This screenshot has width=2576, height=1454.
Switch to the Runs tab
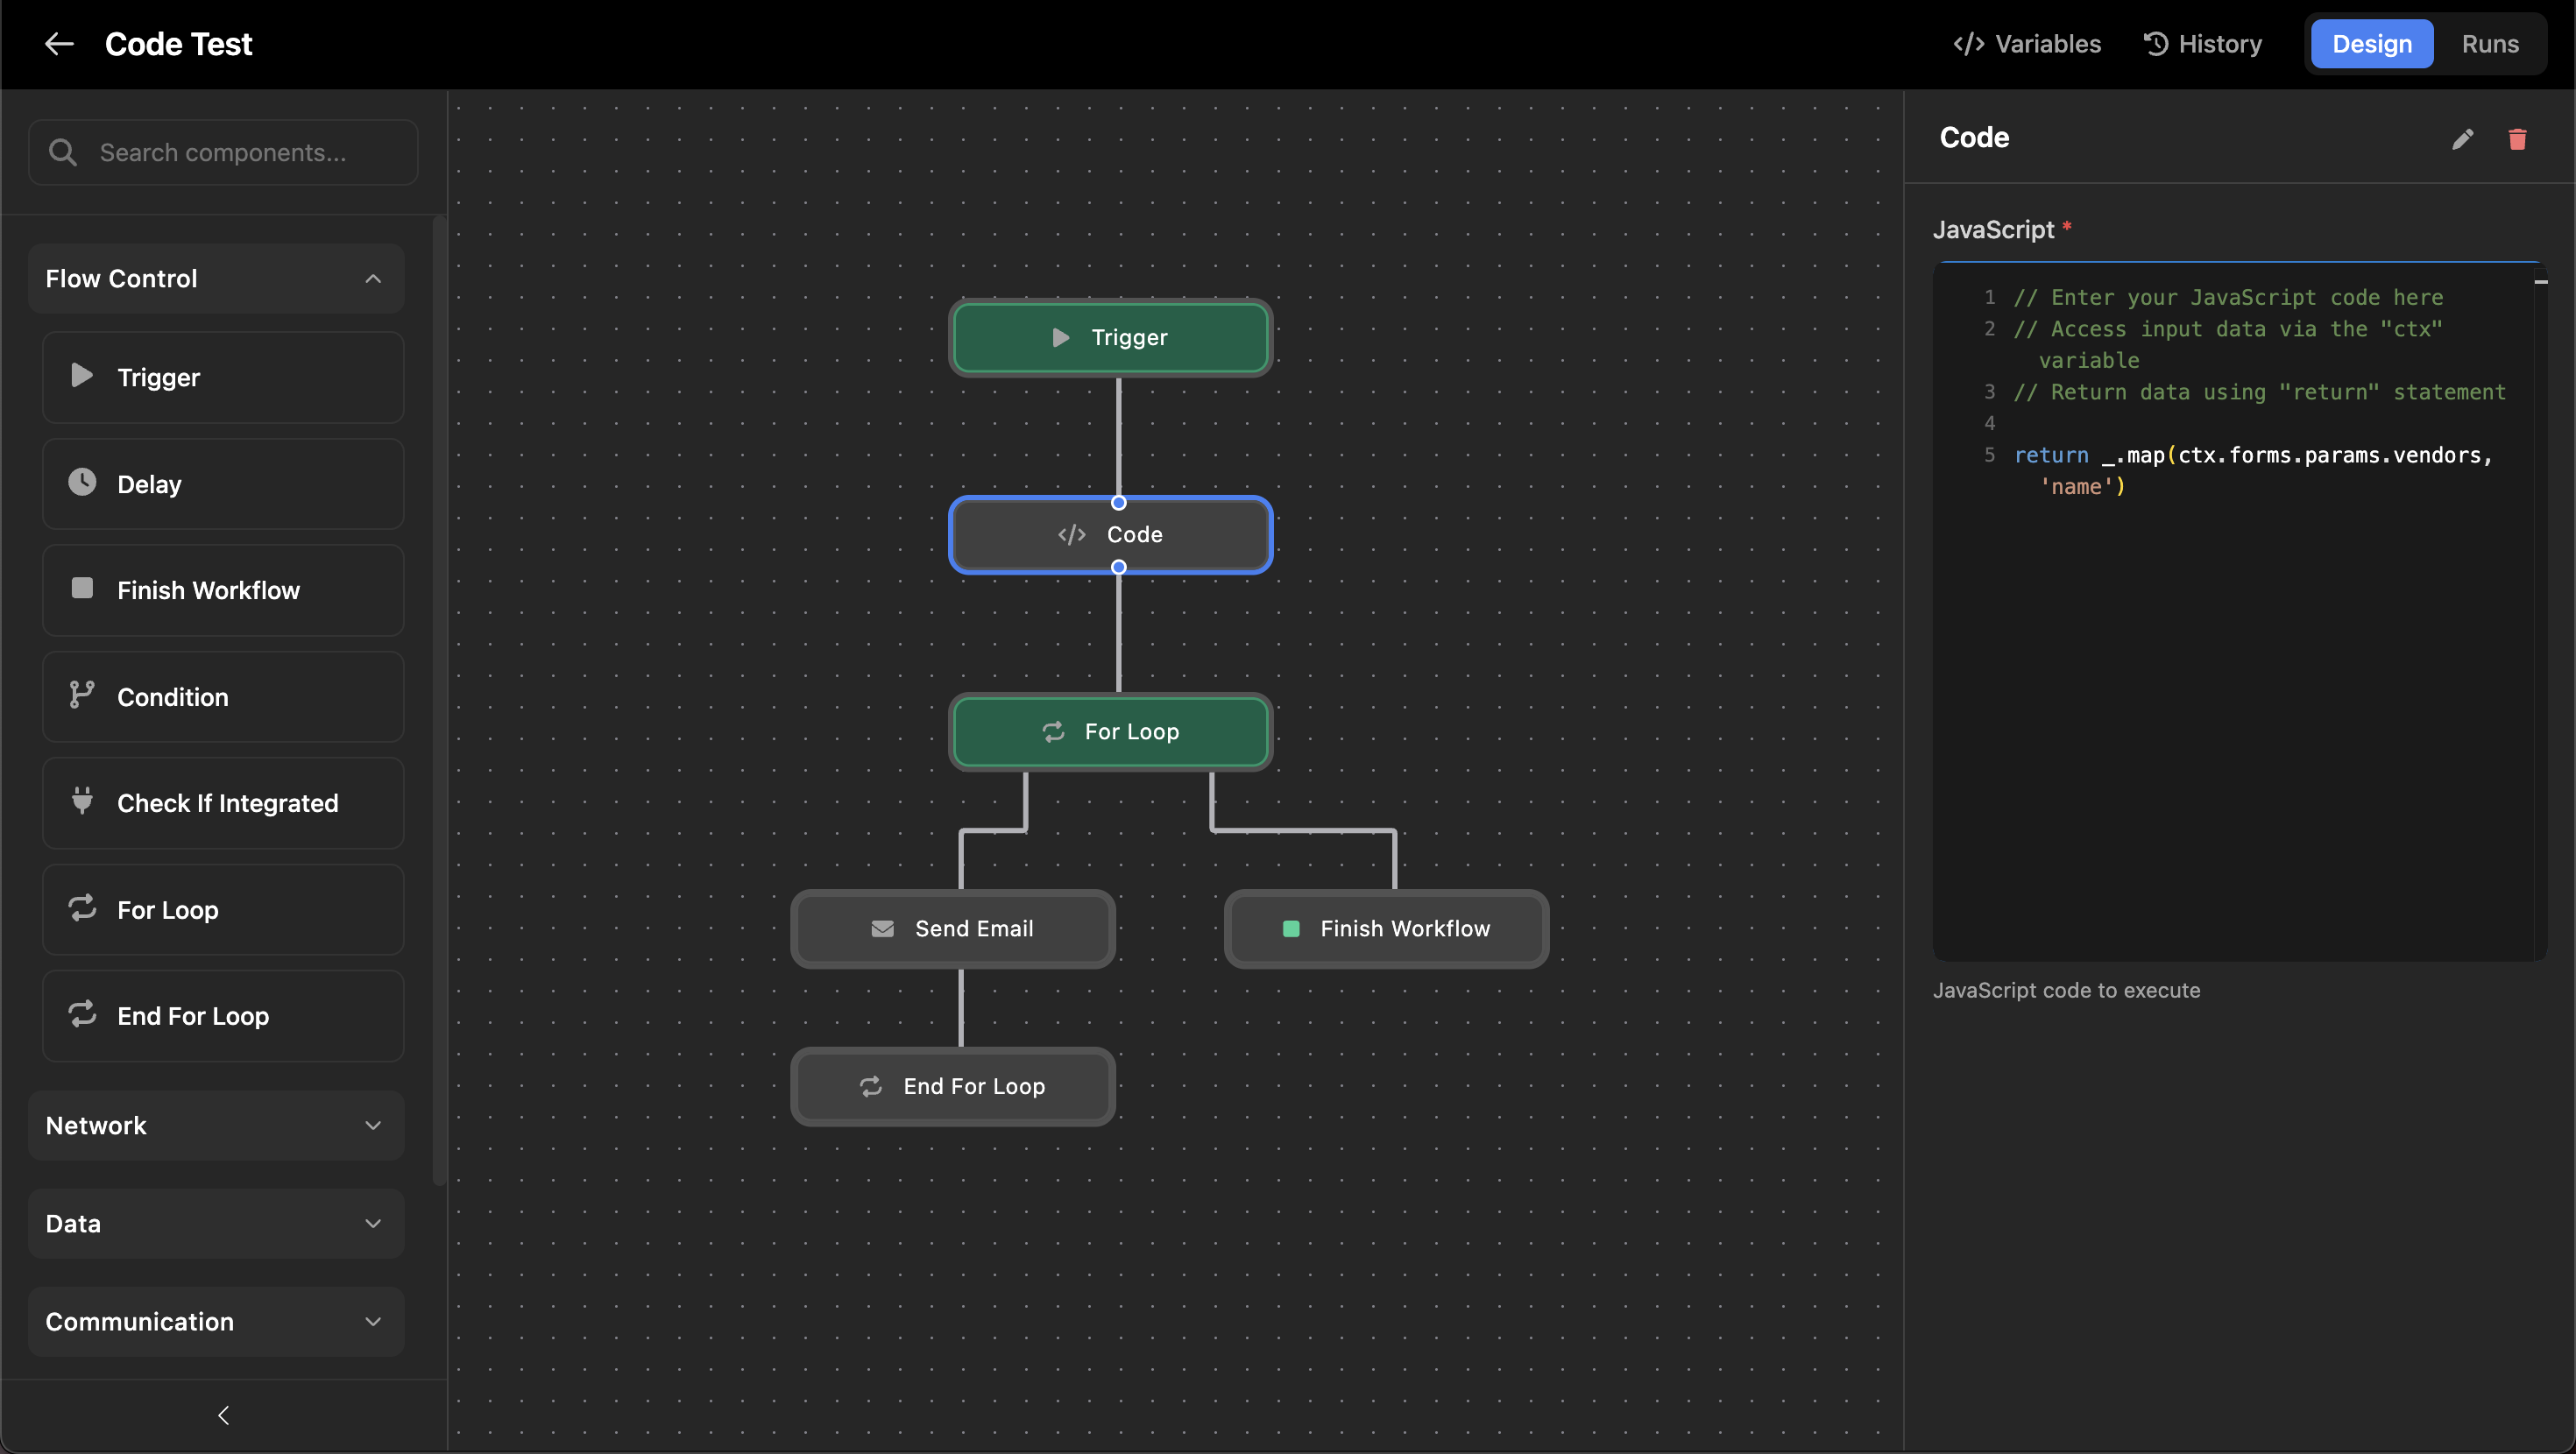tap(2490, 44)
